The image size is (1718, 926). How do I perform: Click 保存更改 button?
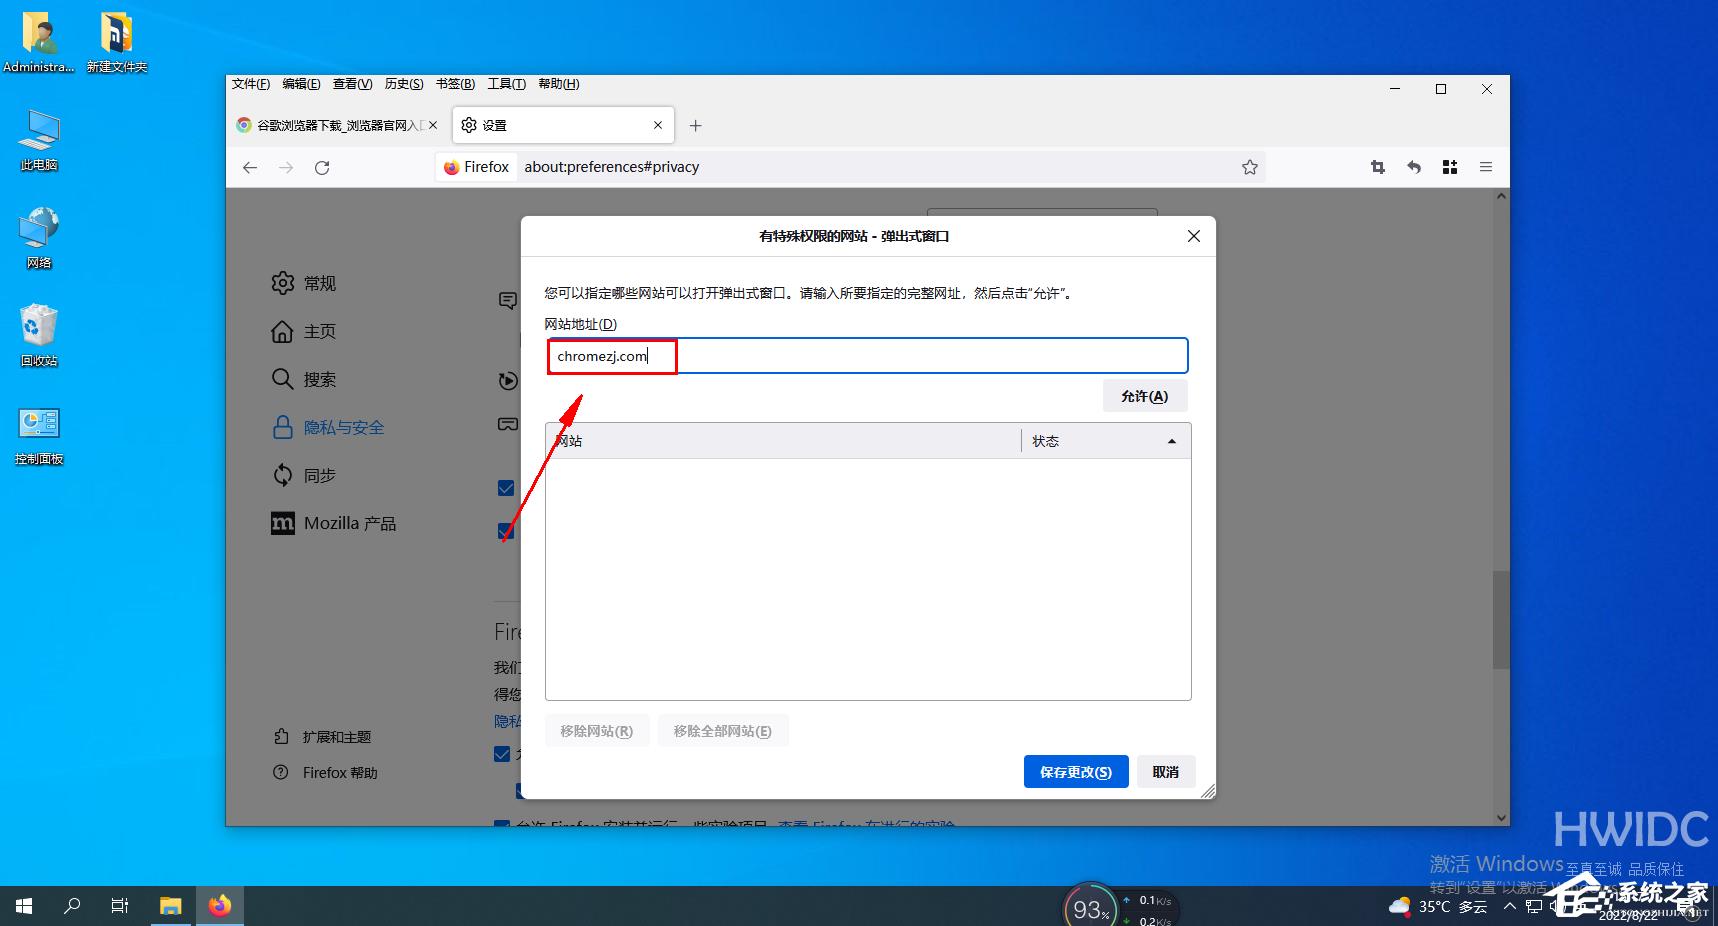pyautogui.click(x=1076, y=772)
